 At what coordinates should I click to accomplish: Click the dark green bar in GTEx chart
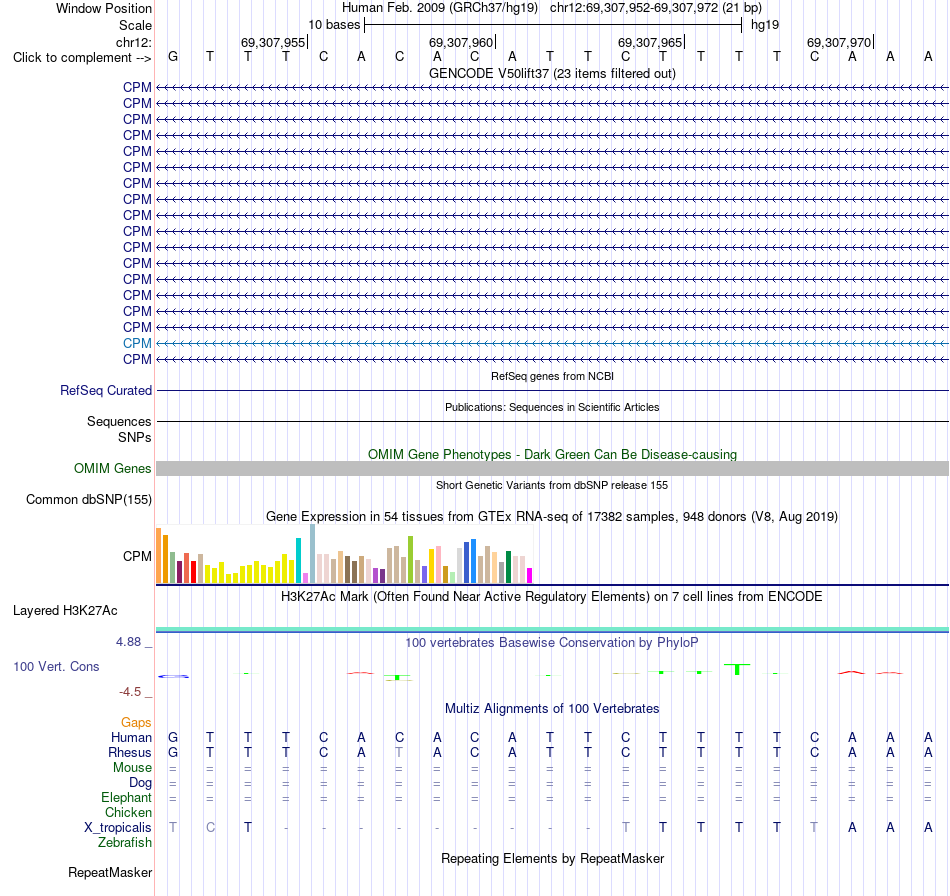(508, 567)
